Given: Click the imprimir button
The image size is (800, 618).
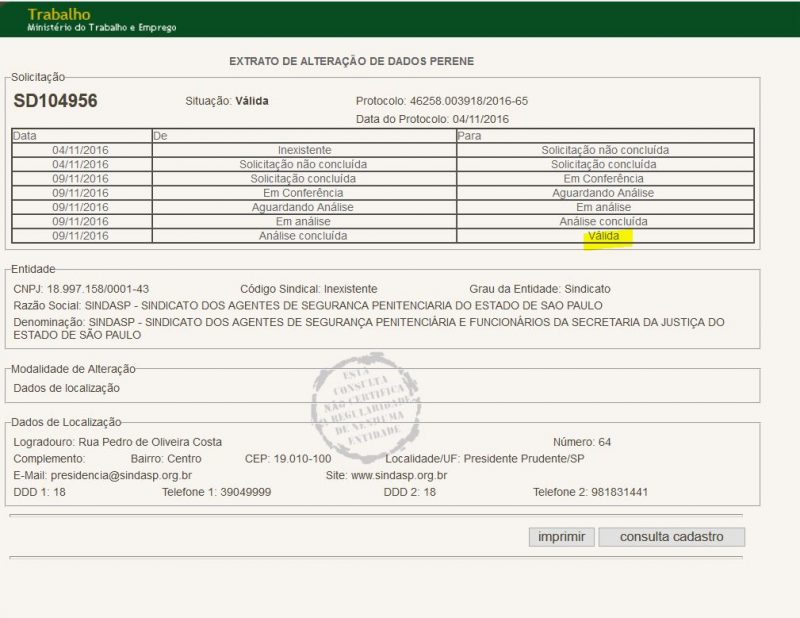Looking at the screenshot, I should pyautogui.click(x=561, y=537).
